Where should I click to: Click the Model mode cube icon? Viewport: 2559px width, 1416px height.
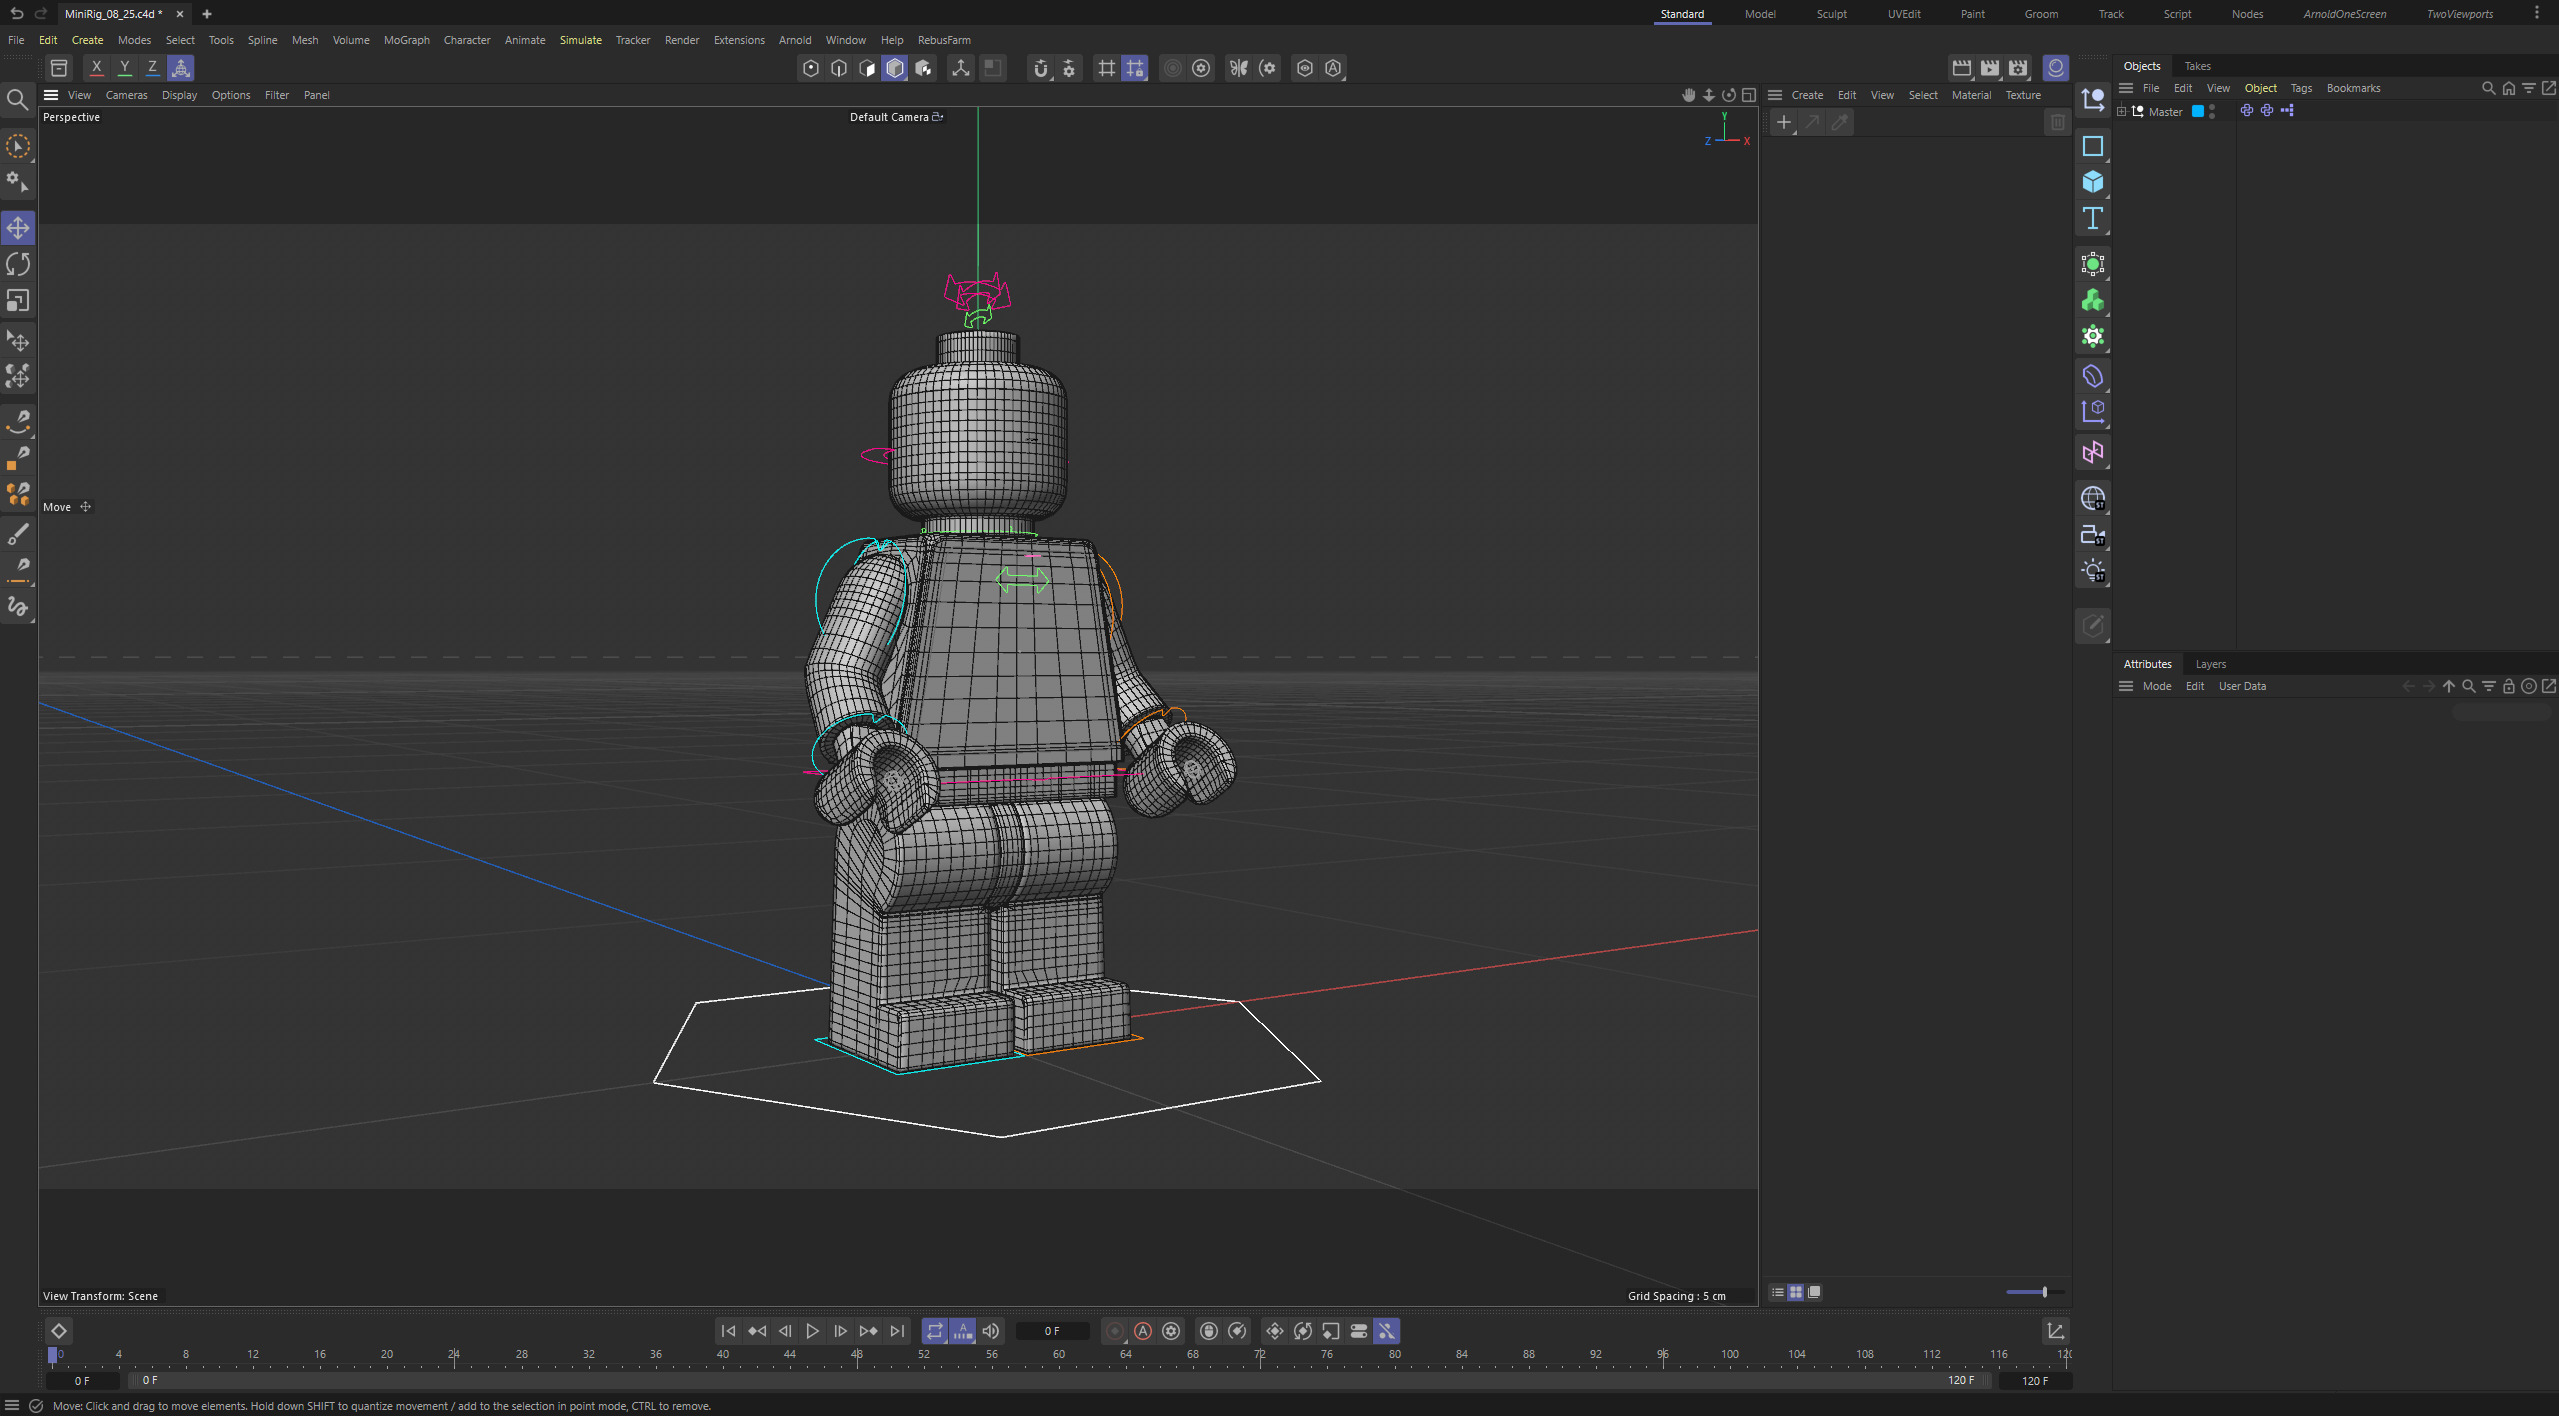895,68
